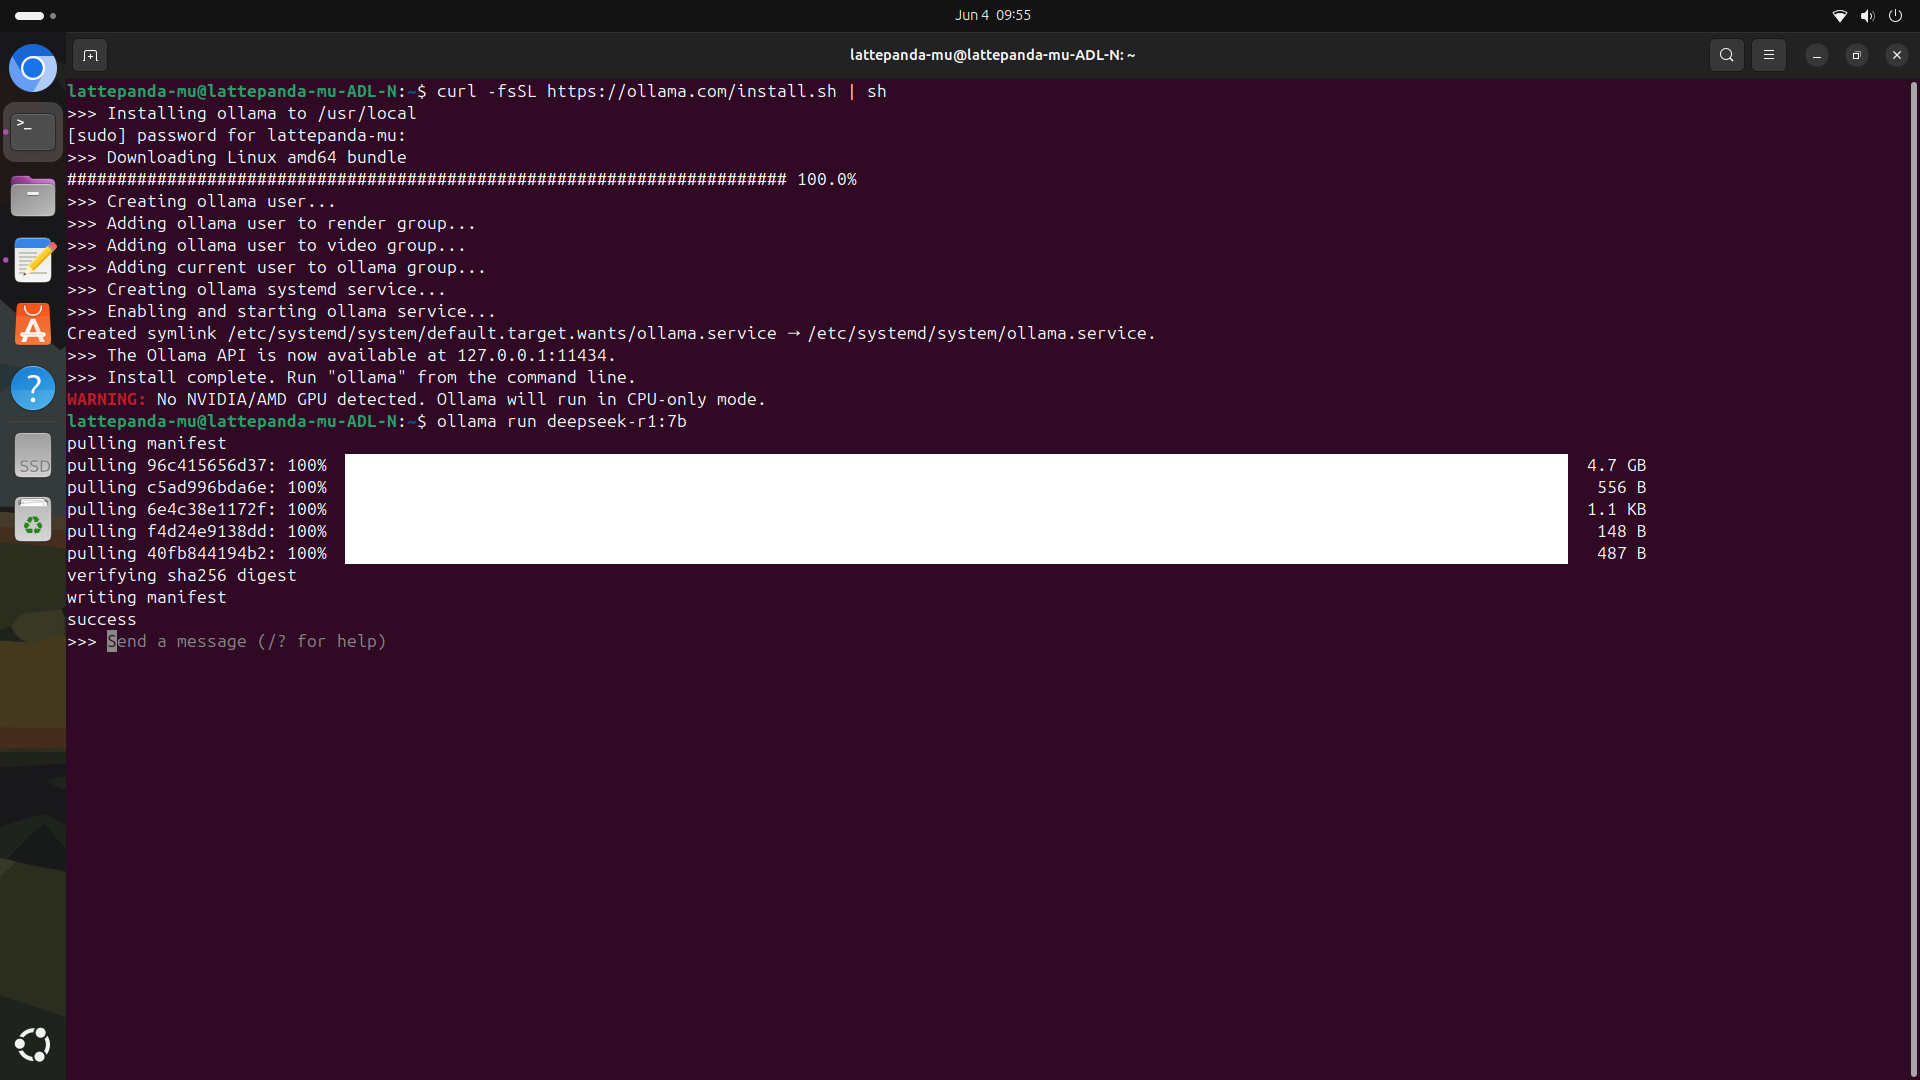Screen dimensions: 1920x1080
Task: Open the Ubuntu App Center
Action: pyautogui.click(x=33, y=325)
